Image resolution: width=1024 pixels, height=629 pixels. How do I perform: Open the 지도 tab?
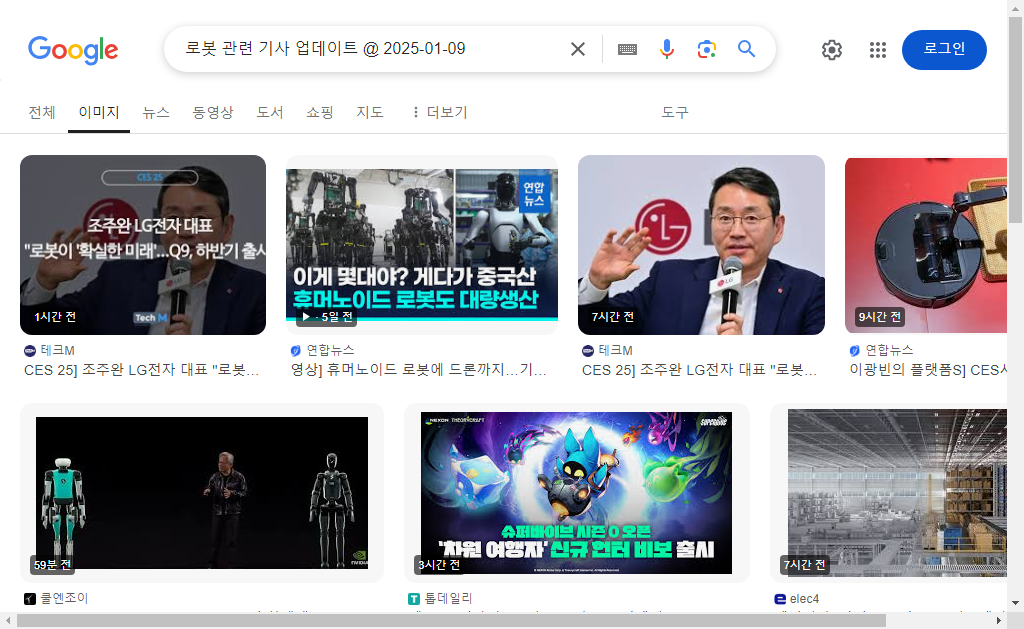pos(370,112)
